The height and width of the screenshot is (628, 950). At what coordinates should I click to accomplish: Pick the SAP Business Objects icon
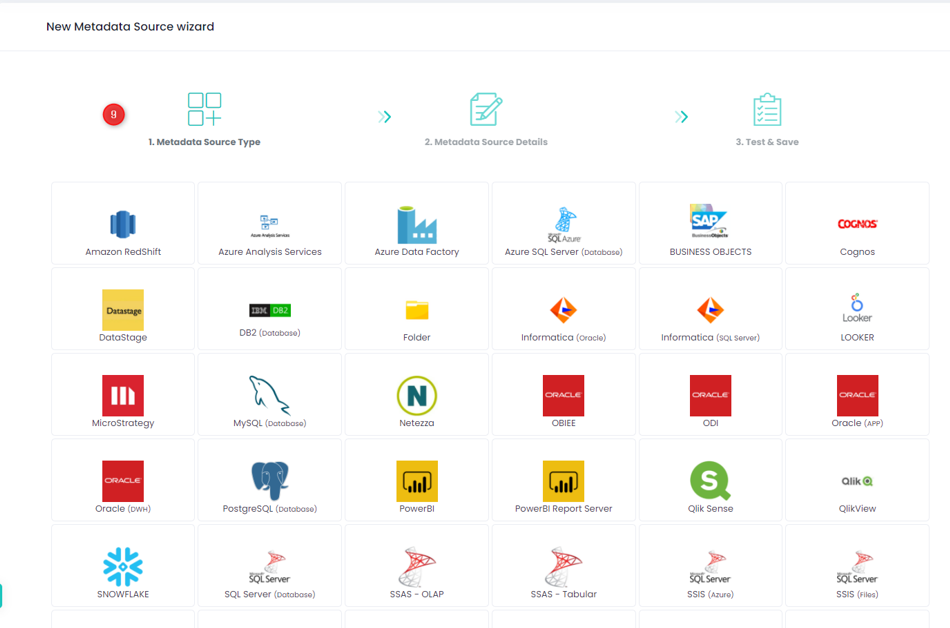coord(710,221)
